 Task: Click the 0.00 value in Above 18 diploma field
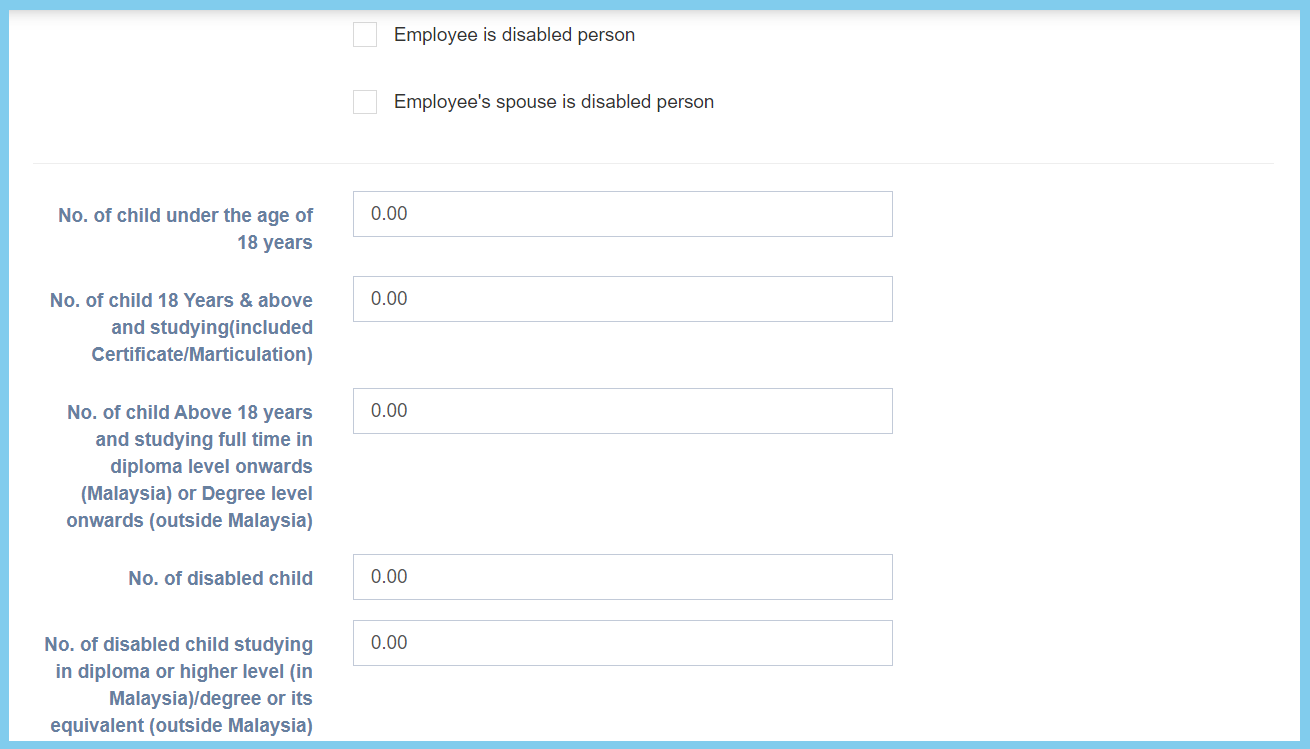(389, 411)
